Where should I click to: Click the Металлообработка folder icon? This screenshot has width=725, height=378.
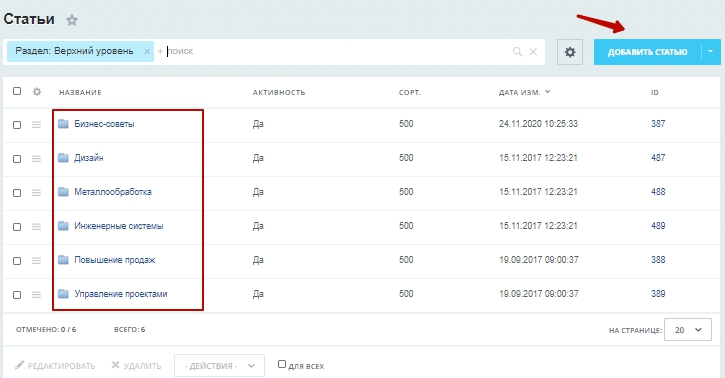point(63,192)
